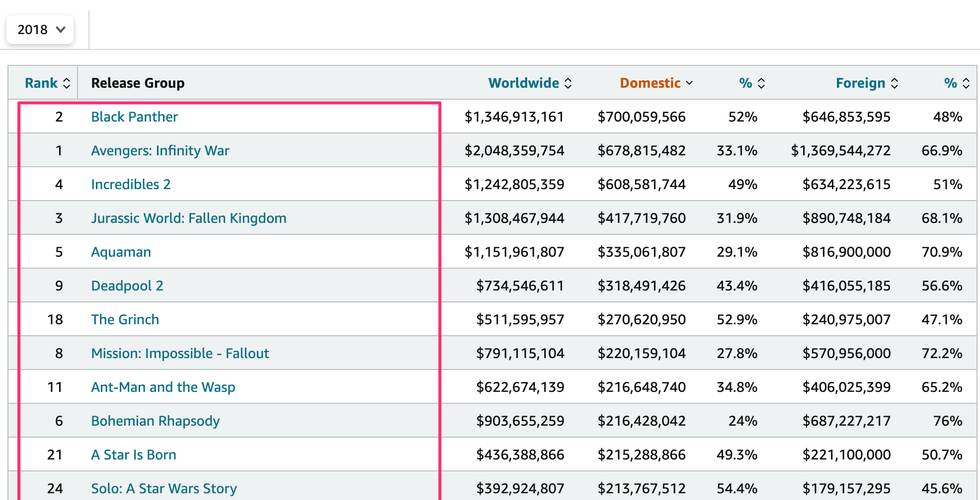
Task: Select Aquaman foreign value $816,900,000
Action: coord(847,252)
